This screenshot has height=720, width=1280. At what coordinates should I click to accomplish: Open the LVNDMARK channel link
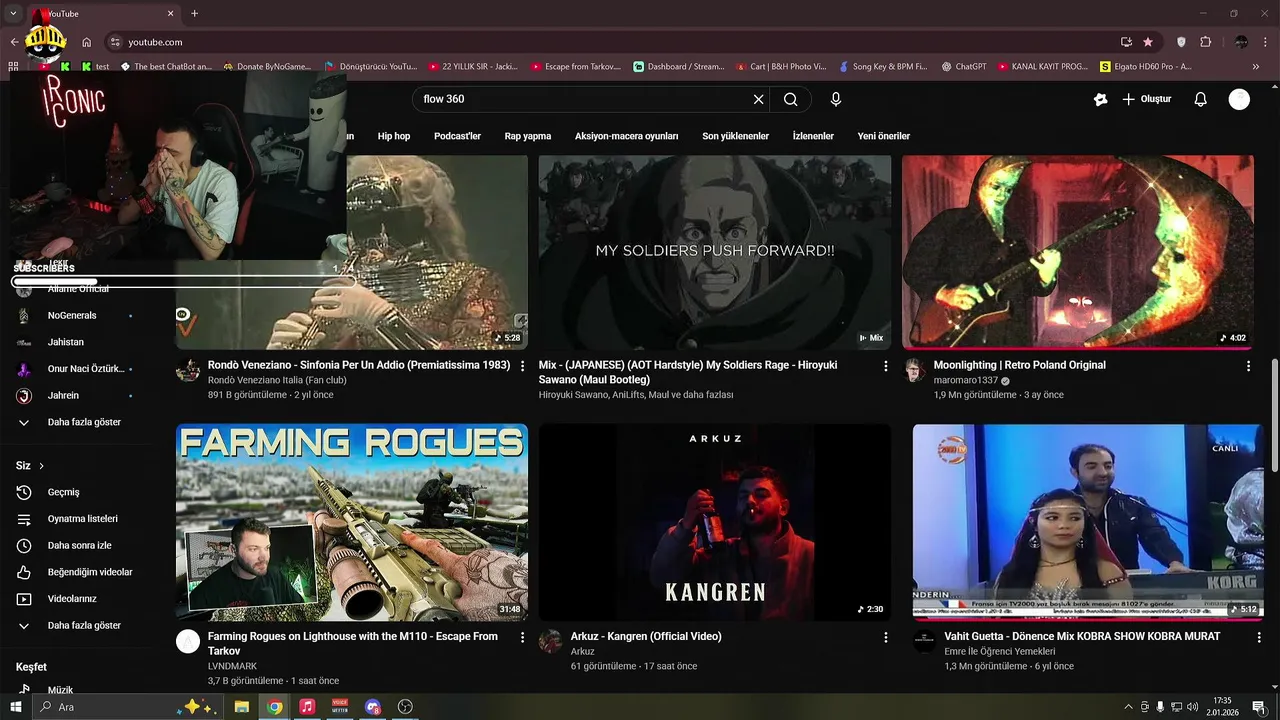(232, 666)
